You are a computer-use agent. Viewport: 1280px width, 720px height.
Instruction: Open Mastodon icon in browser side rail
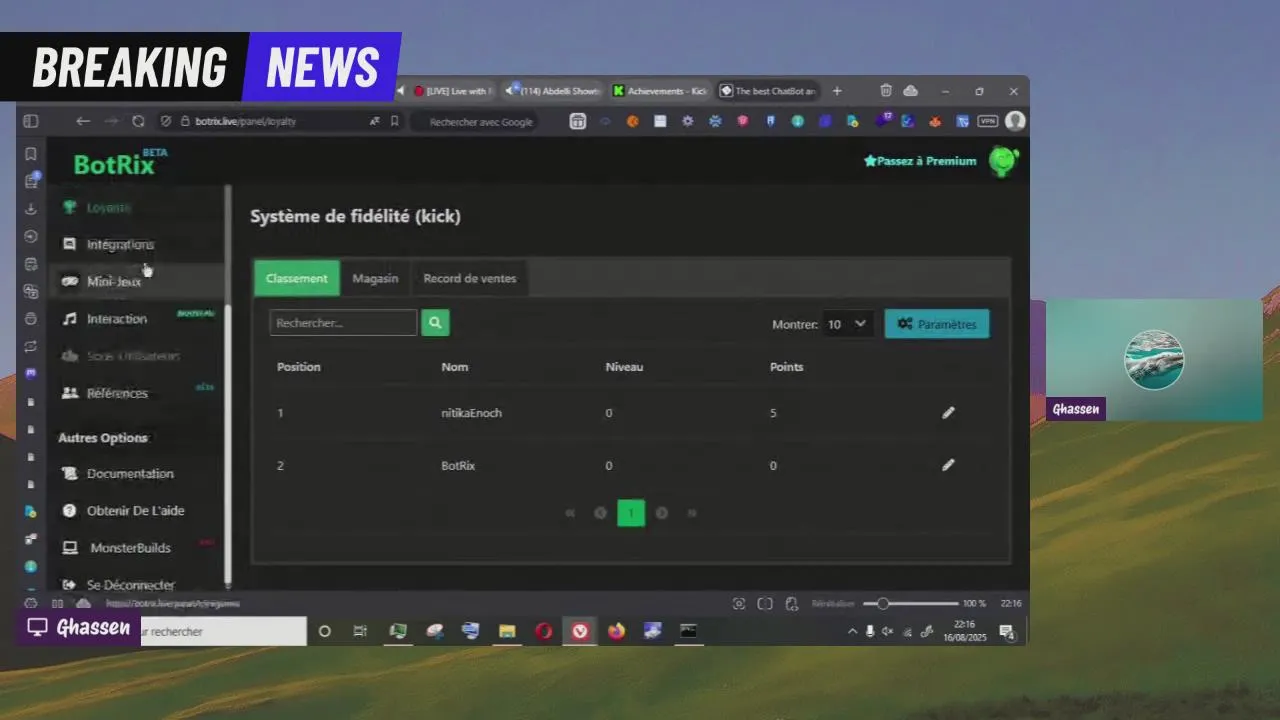(x=31, y=373)
